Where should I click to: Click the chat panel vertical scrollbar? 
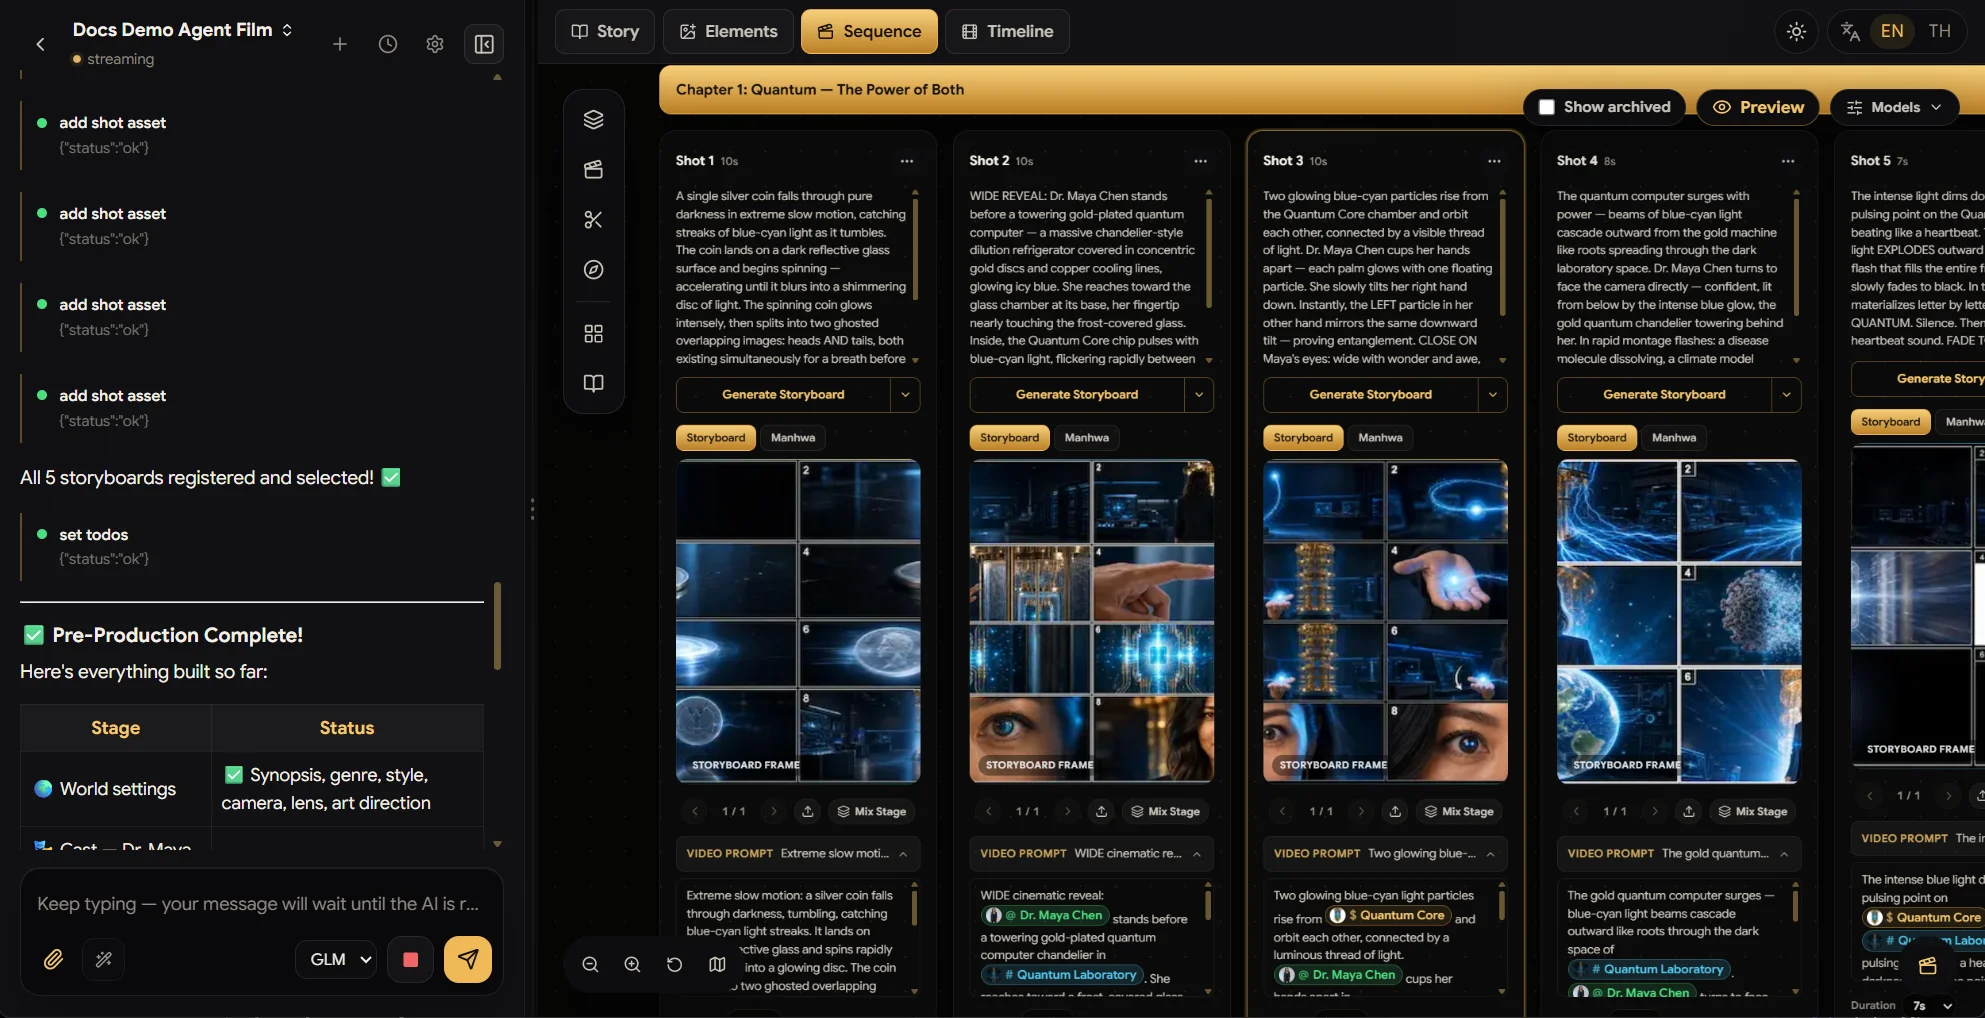(498, 626)
